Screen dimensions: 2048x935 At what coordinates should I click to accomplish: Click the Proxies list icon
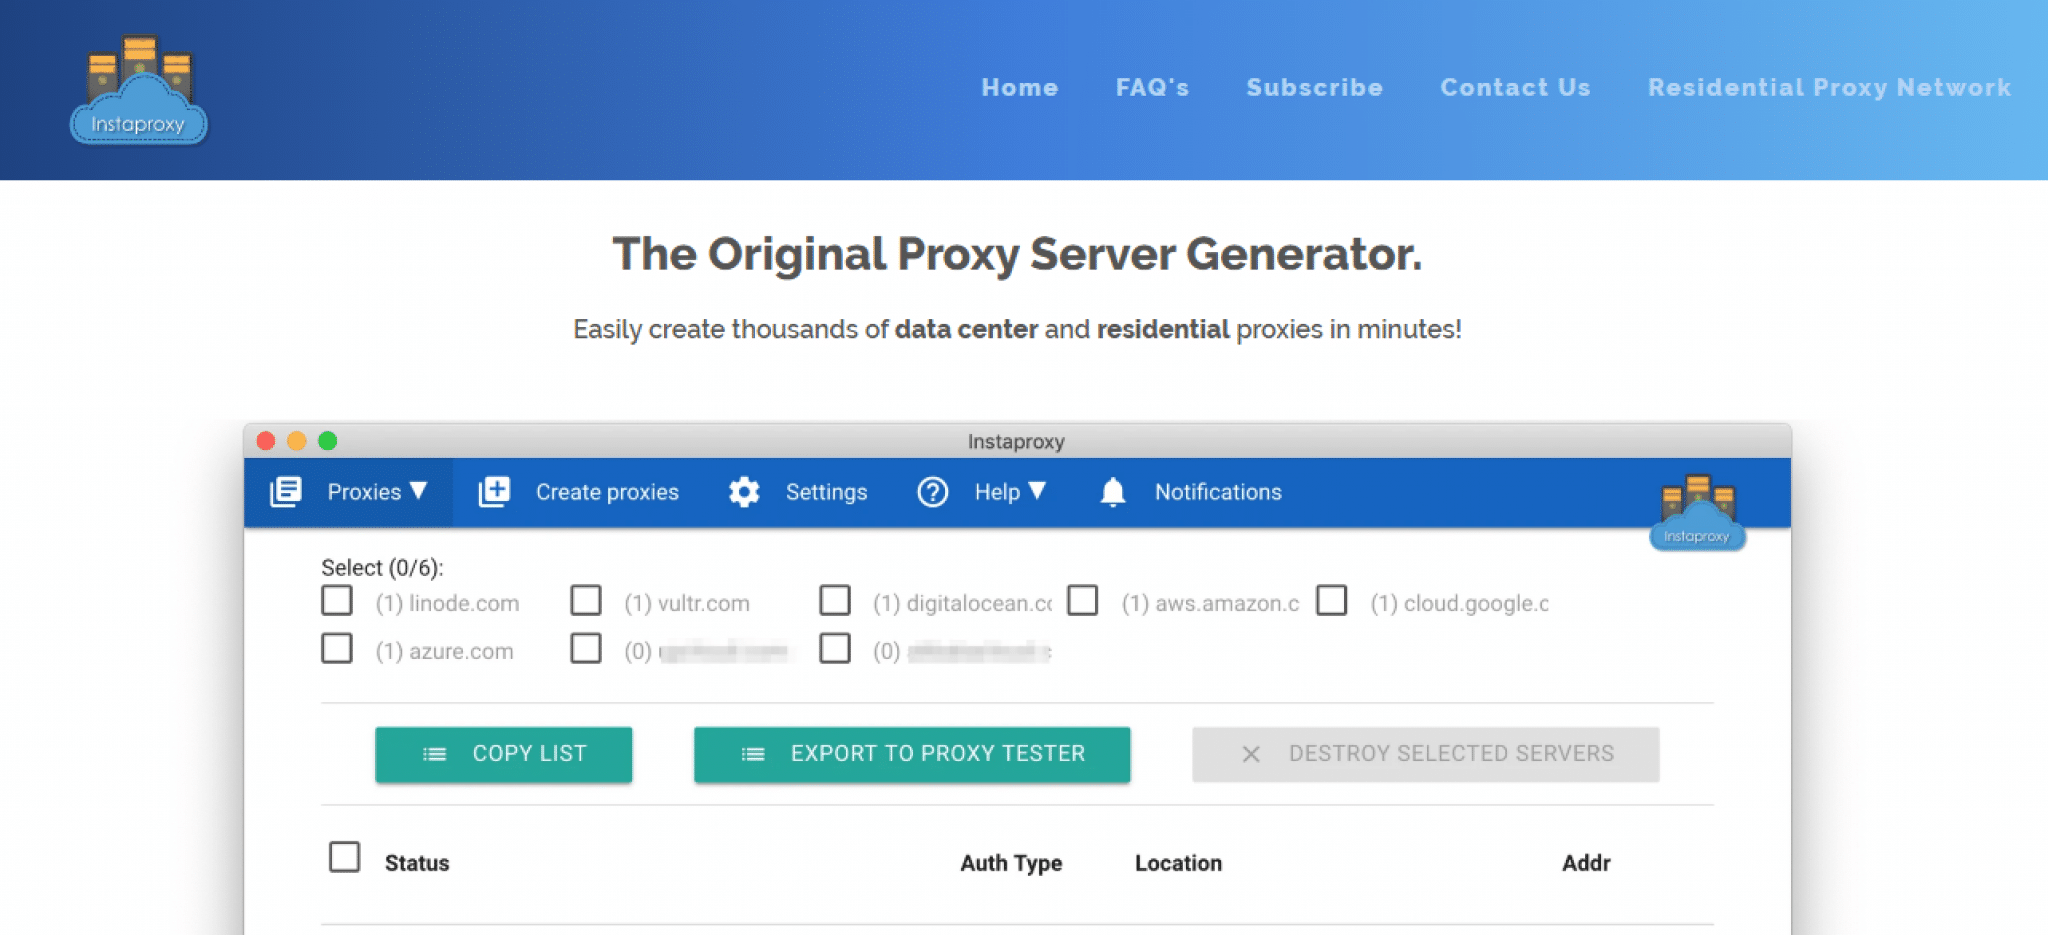click(286, 491)
